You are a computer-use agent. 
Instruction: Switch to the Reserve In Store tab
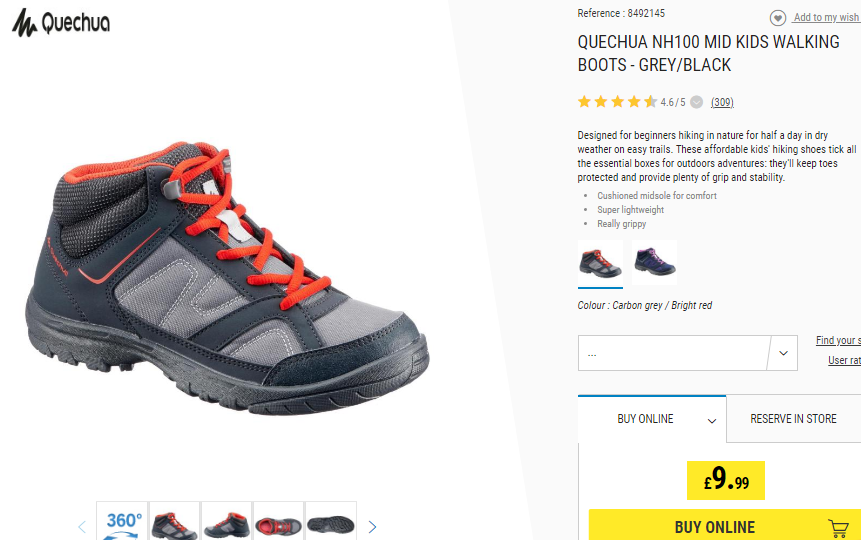coord(793,419)
